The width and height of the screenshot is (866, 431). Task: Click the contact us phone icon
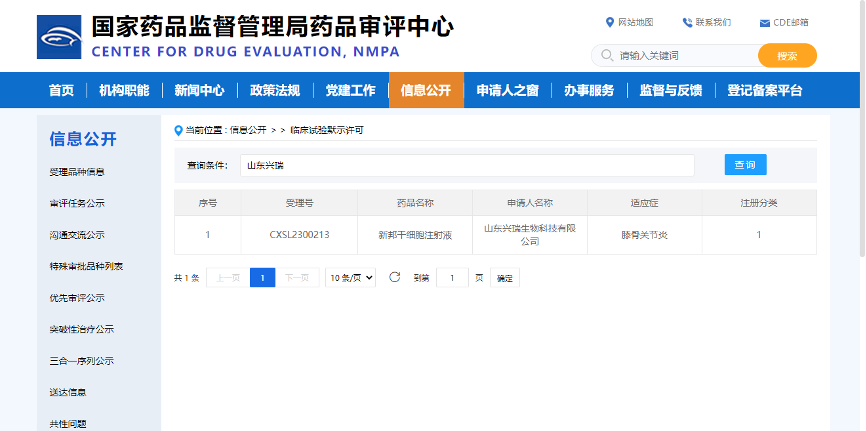pyautogui.click(x=687, y=23)
